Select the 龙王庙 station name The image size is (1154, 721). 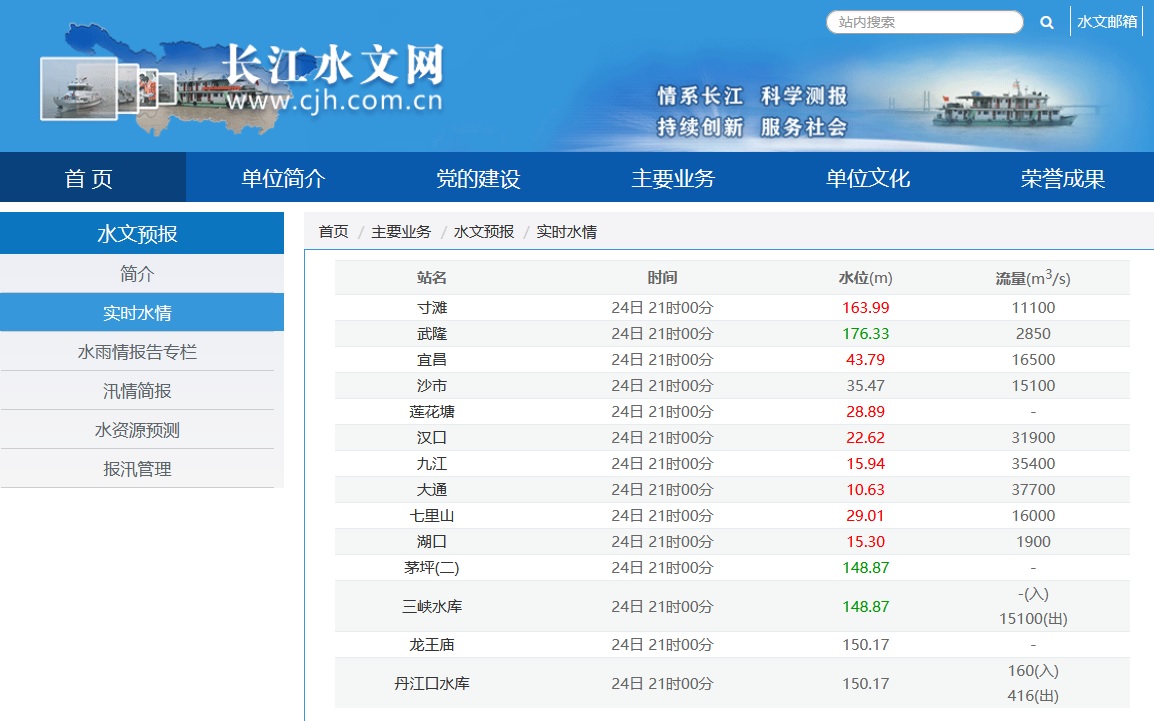coord(432,644)
